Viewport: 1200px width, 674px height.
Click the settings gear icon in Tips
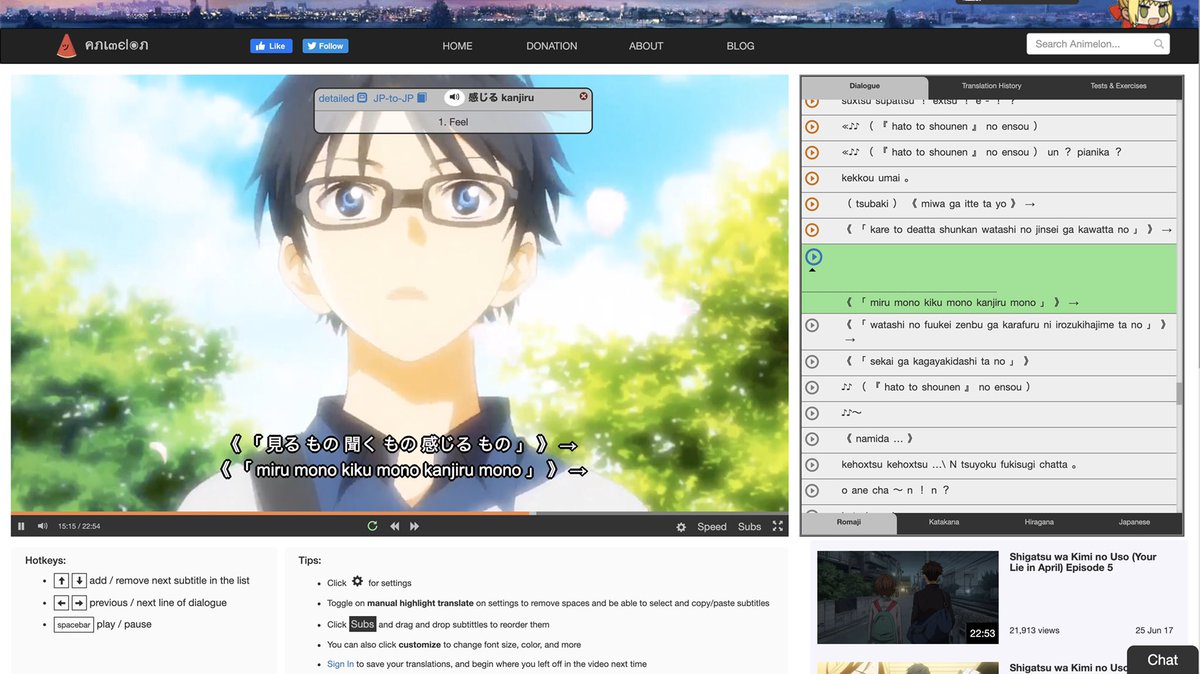coord(357,581)
